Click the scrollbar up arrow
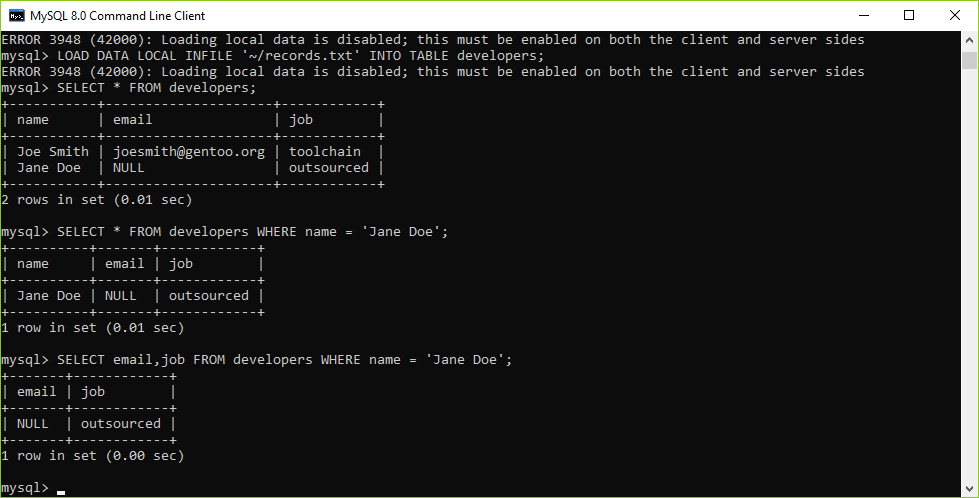979x498 pixels. tap(969, 39)
